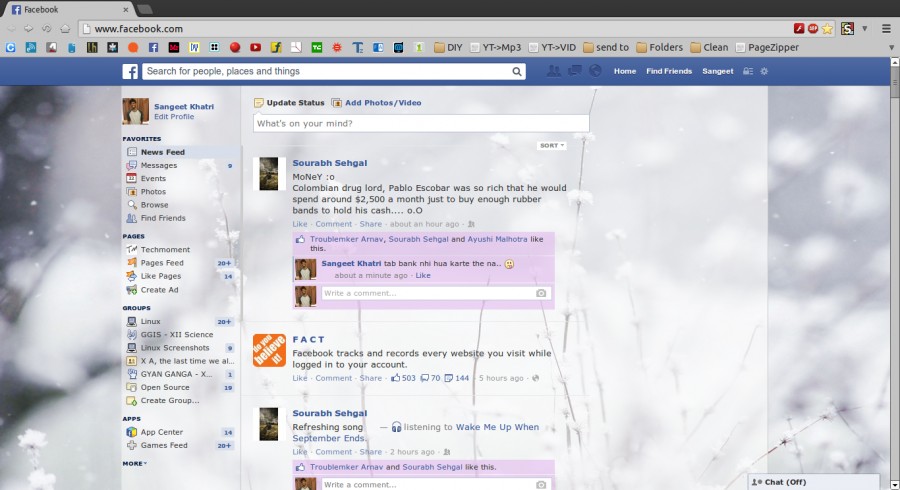Click the page vertical scrollbar down arrow
900x490 pixels.
click(895, 485)
